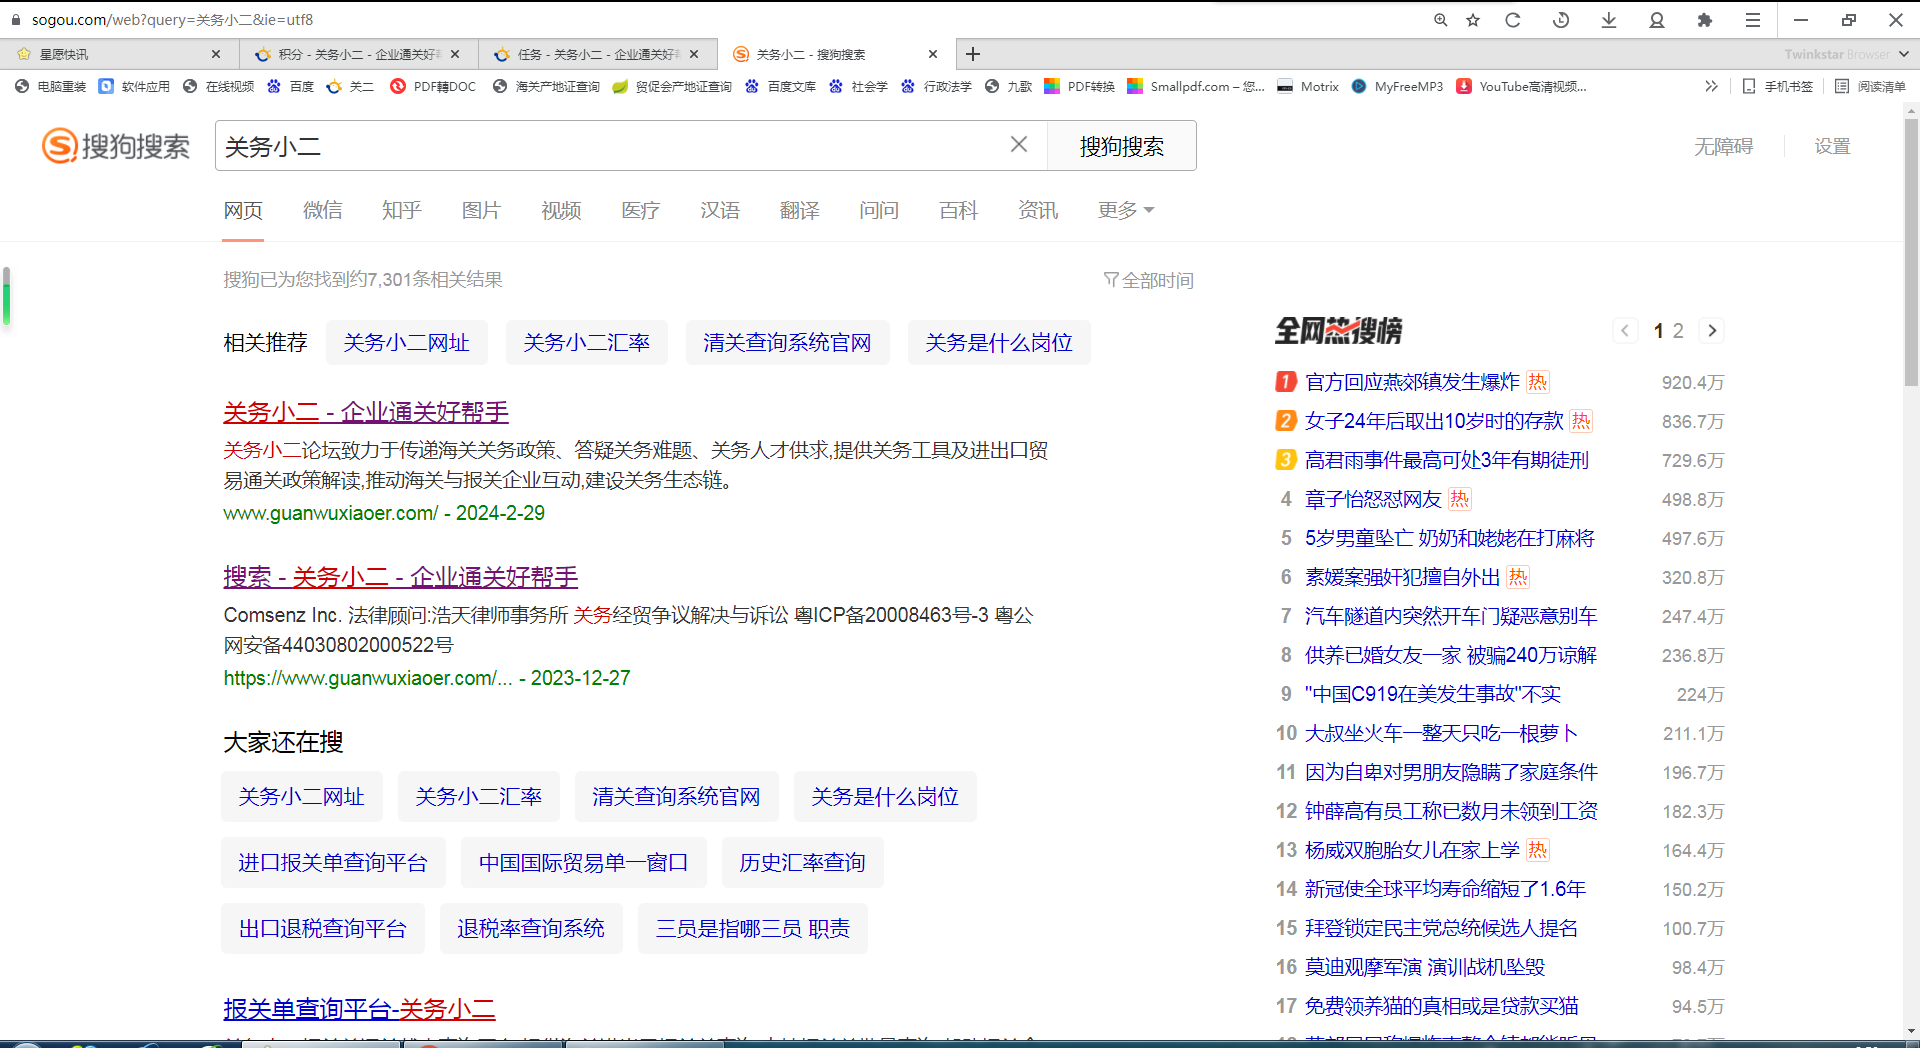Image resolution: width=1920 pixels, height=1048 pixels.
Task: Open 设置 settings link
Action: point(1832,147)
